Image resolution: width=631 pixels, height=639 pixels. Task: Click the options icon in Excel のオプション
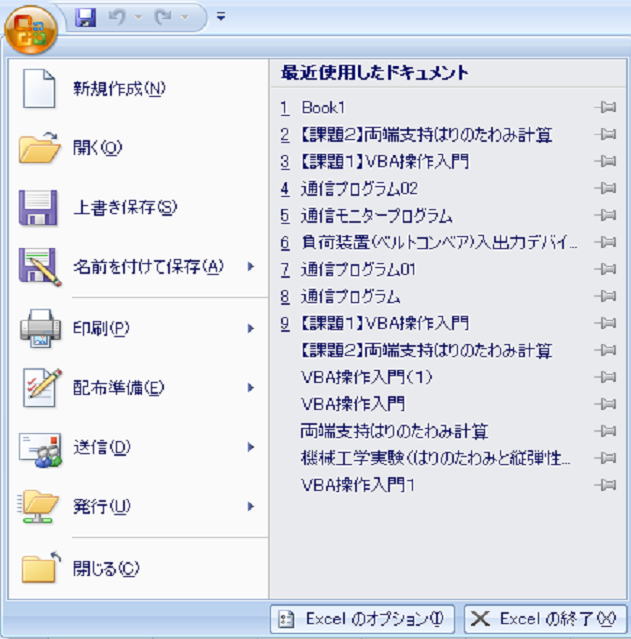[286, 619]
